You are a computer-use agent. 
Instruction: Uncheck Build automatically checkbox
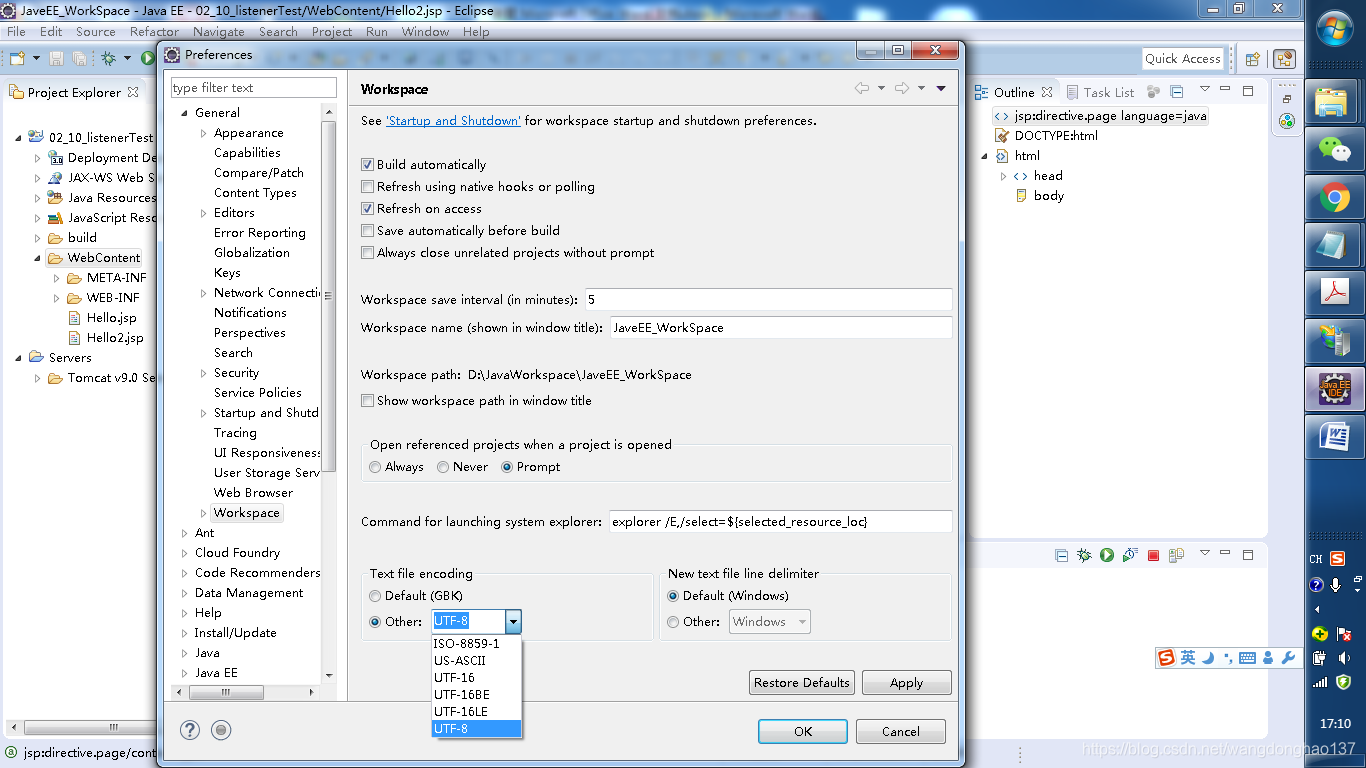tap(368, 165)
